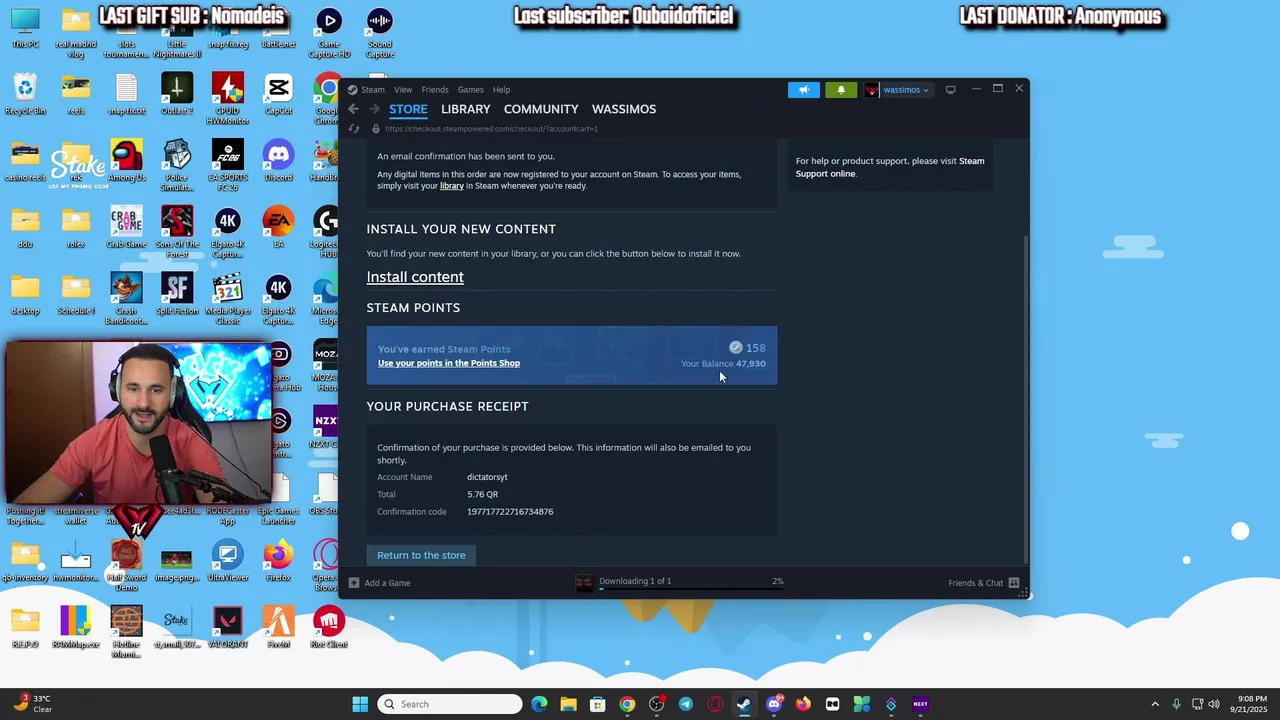Open the green Steam notifications bell
This screenshot has height=720, width=1280.
[841, 90]
